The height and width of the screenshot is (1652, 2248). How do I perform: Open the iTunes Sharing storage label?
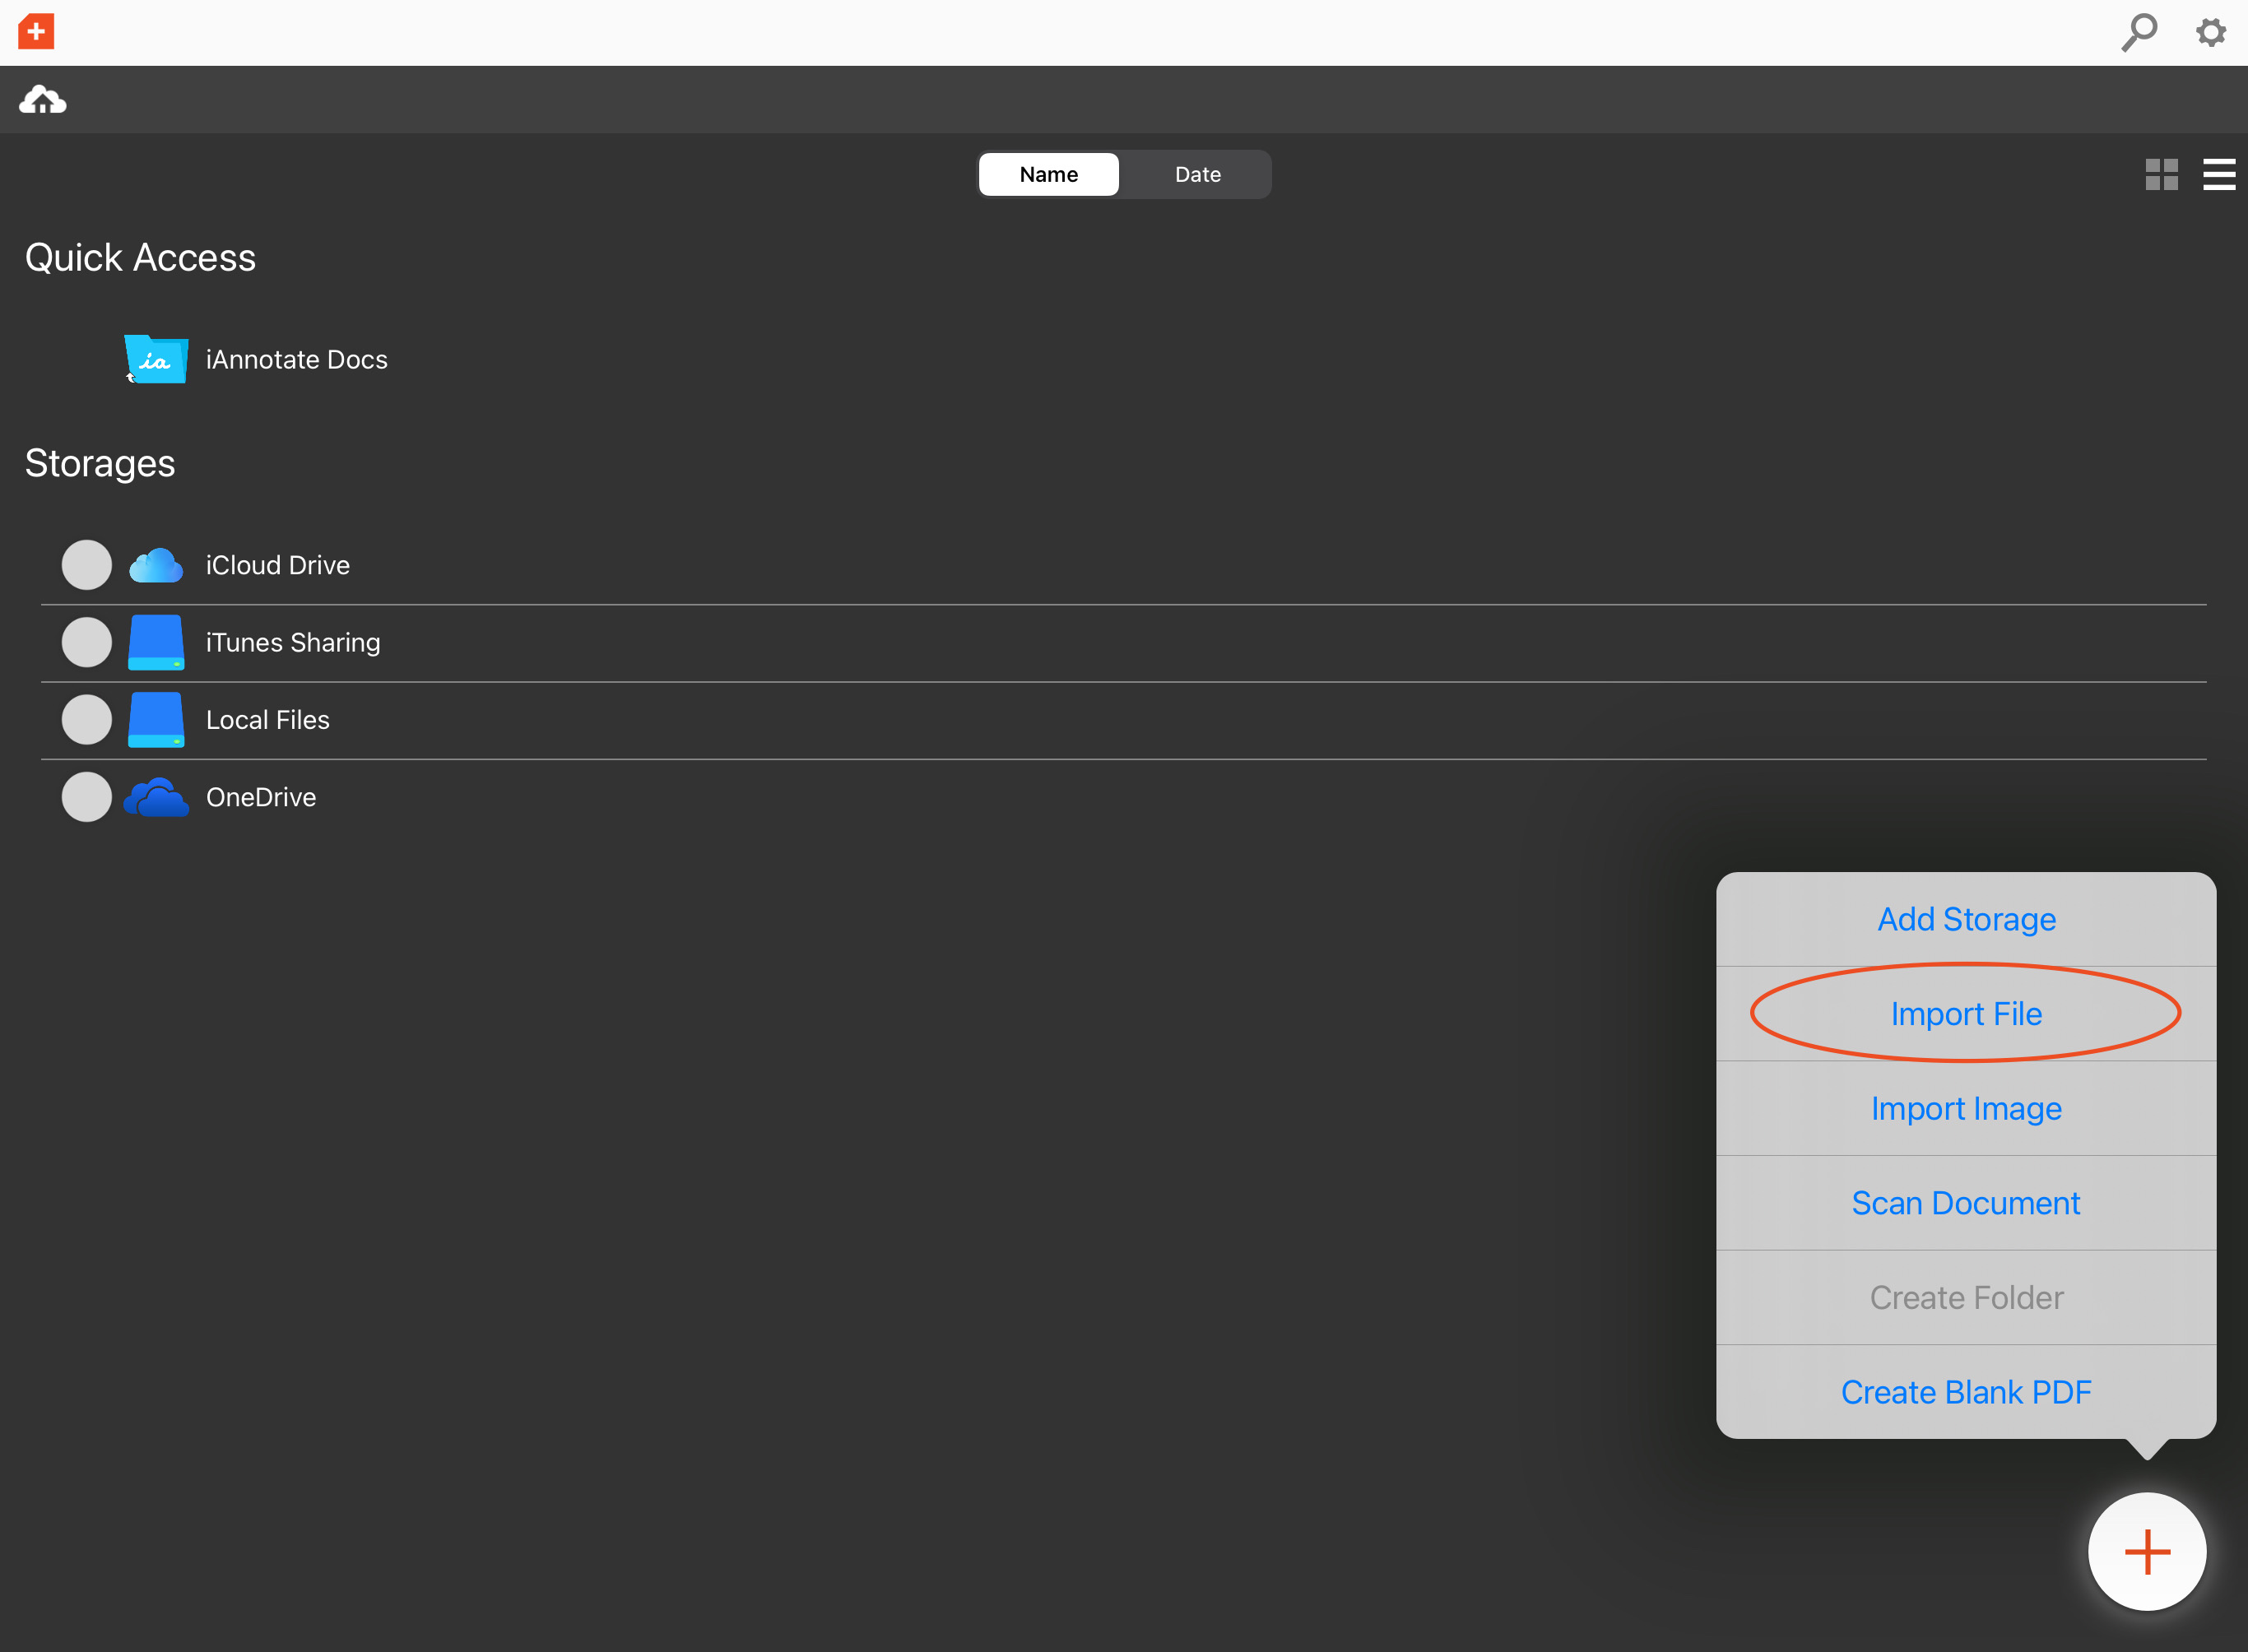click(x=293, y=643)
